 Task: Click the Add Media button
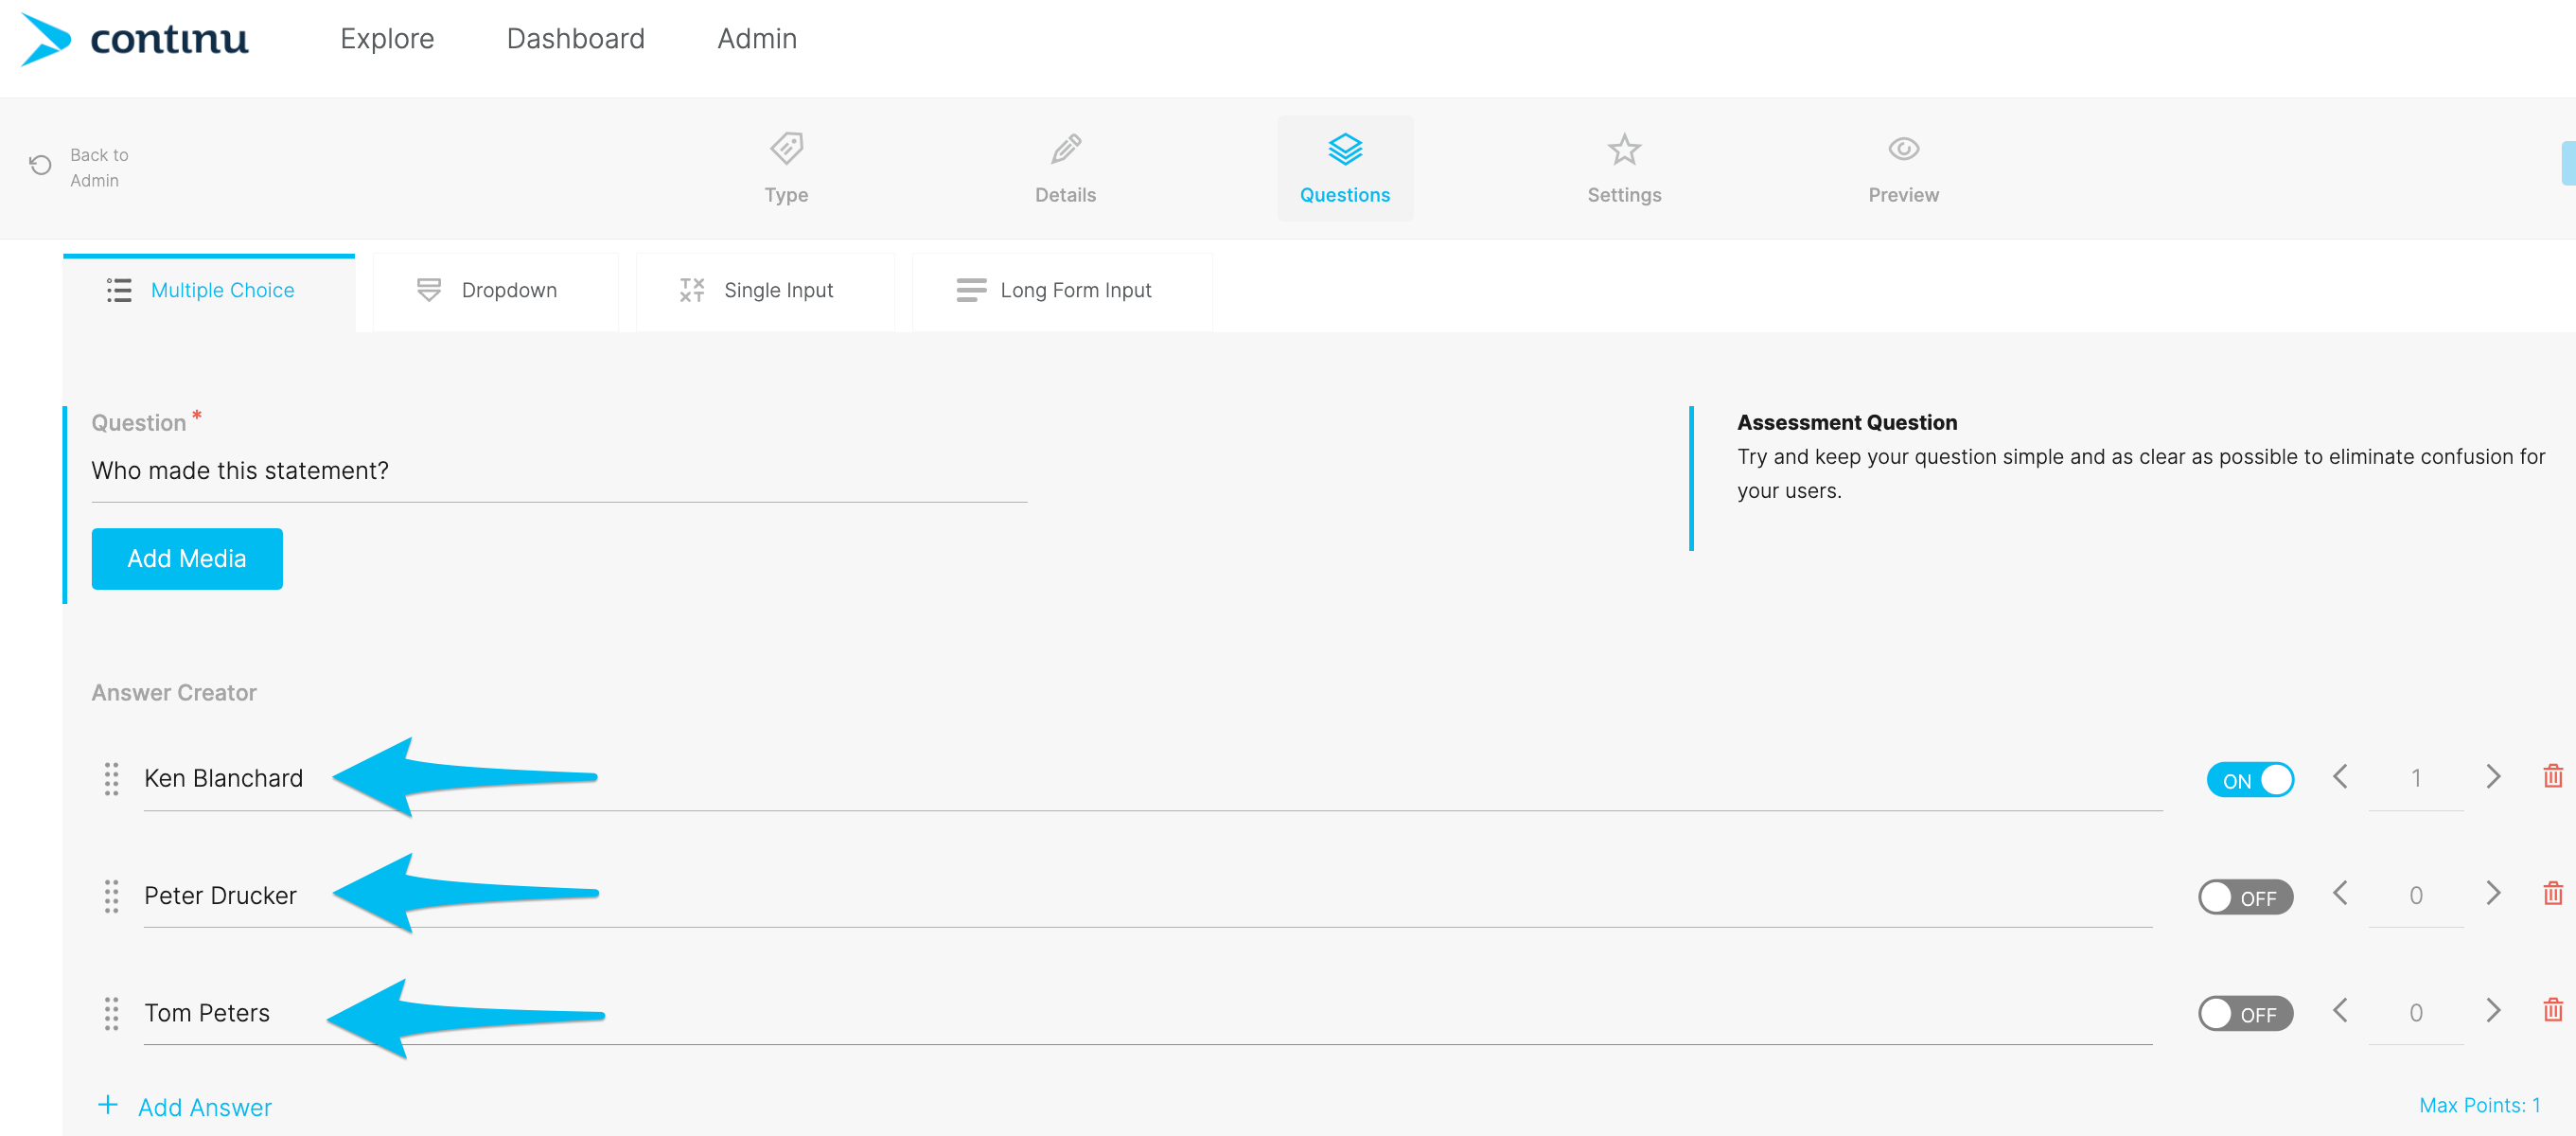(x=187, y=559)
